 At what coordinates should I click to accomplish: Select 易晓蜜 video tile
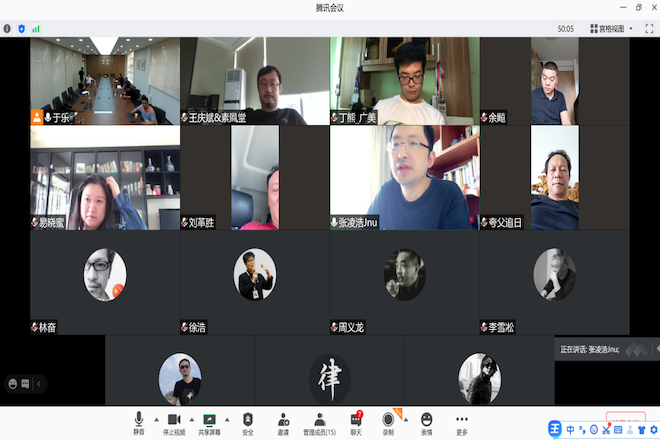pyautogui.click(x=105, y=177)
